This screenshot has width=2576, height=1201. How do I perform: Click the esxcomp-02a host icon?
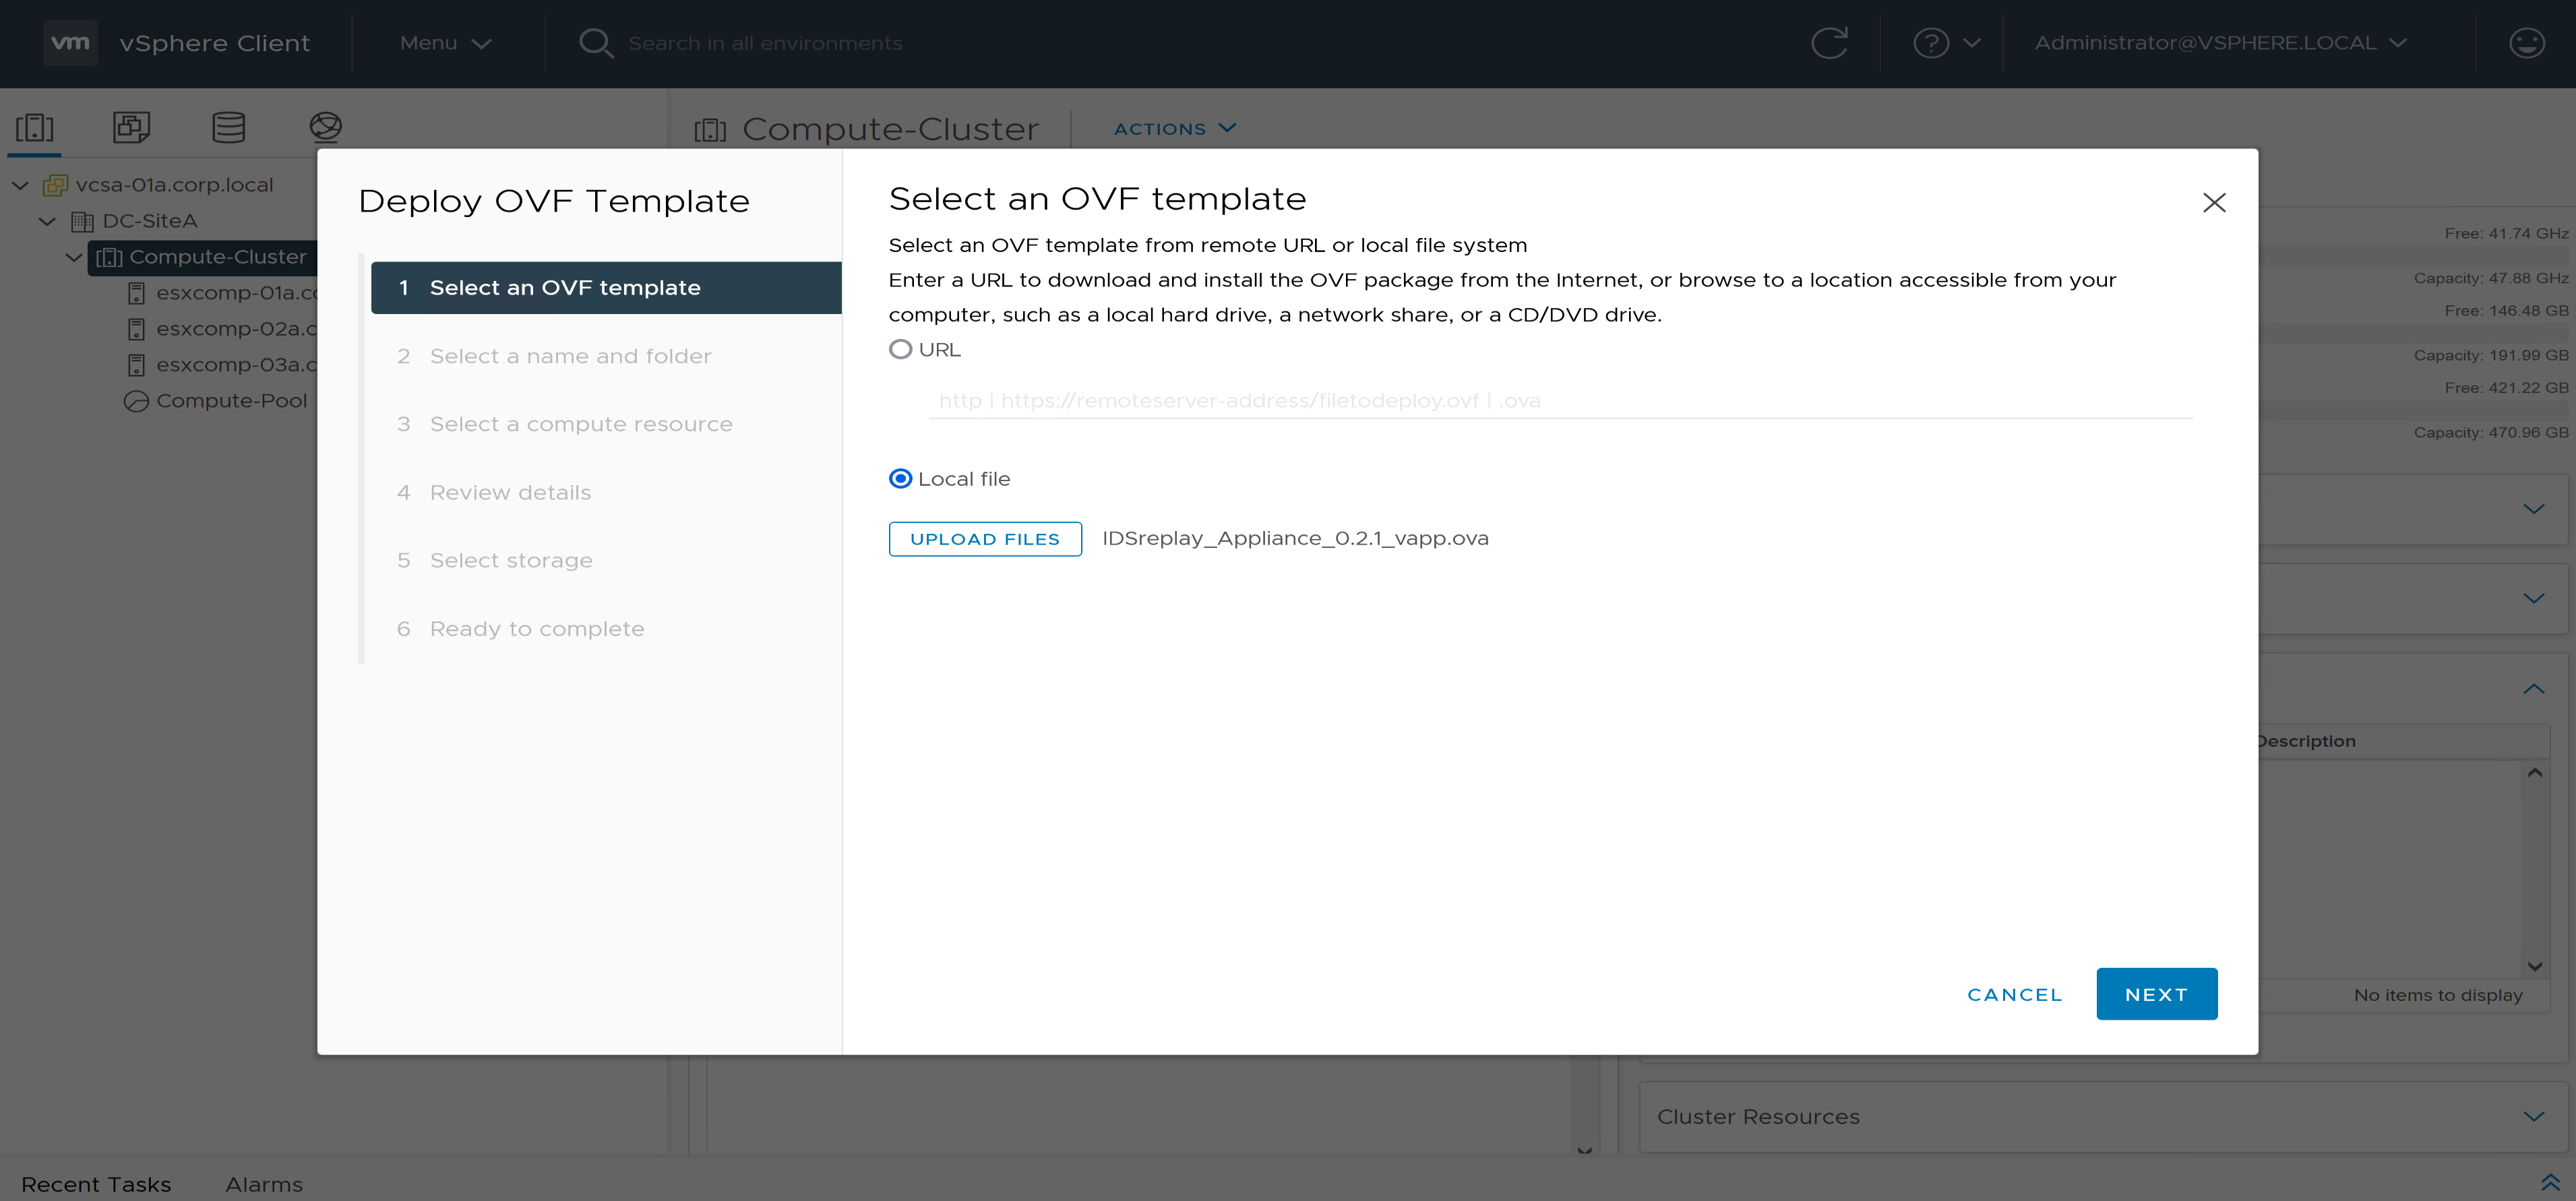point(137,329)
